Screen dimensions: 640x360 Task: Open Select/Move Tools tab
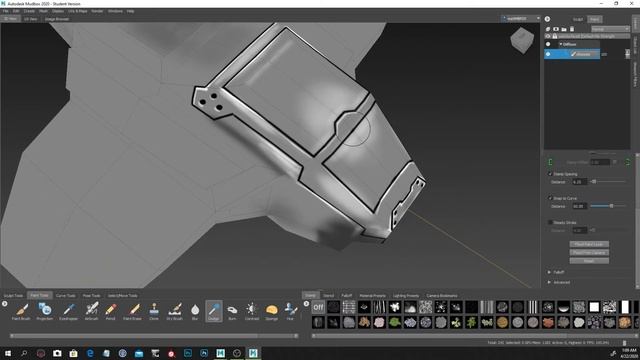[122, 296]
